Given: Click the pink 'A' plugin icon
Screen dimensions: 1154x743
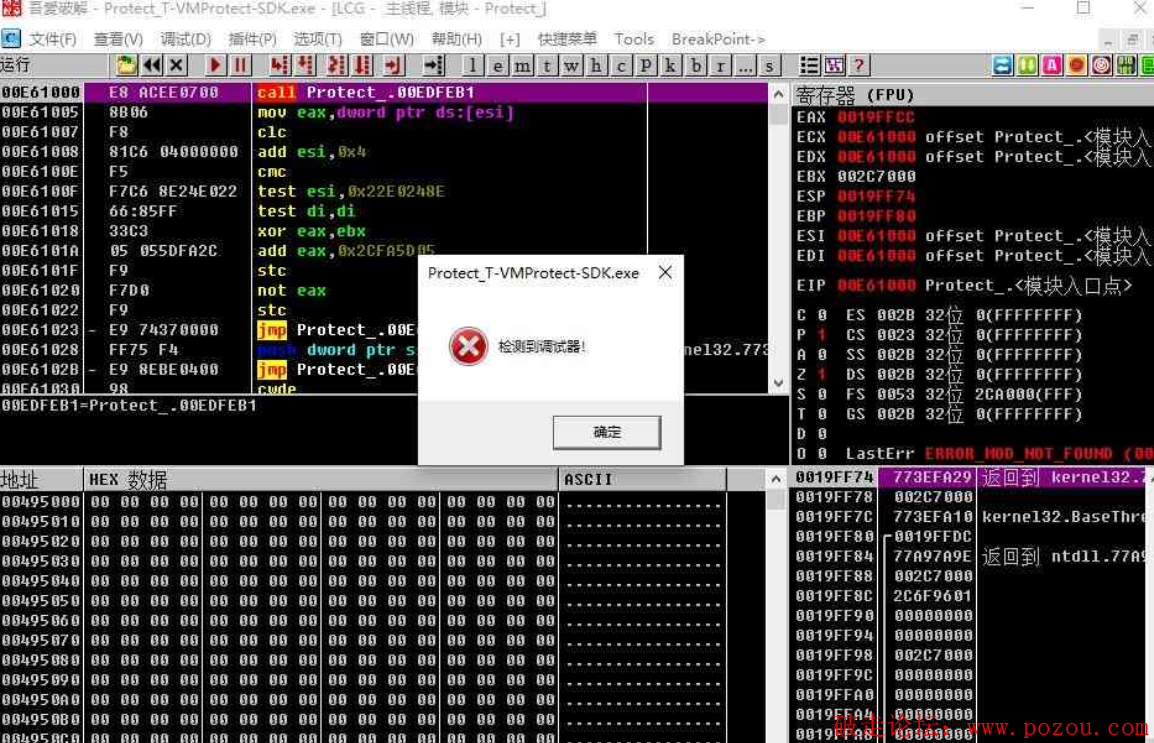Looking at the screenshot, I should click(1052, 65).
